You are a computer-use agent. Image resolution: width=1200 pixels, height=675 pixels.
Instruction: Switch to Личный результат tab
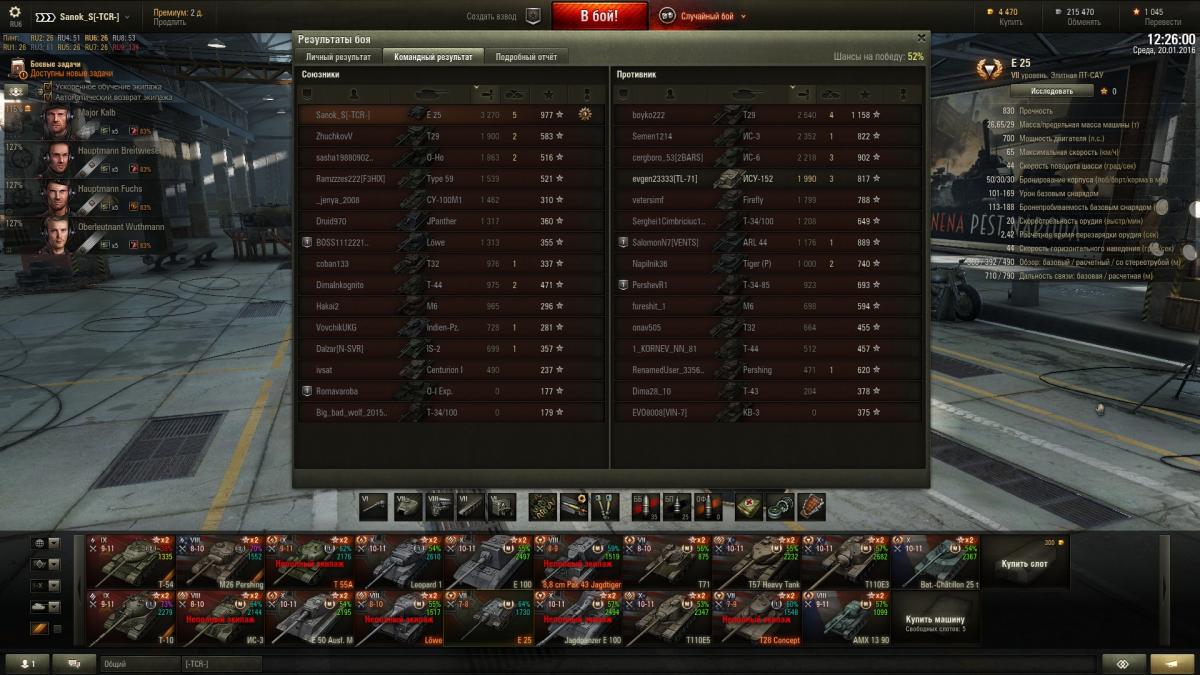click(338, 57)
